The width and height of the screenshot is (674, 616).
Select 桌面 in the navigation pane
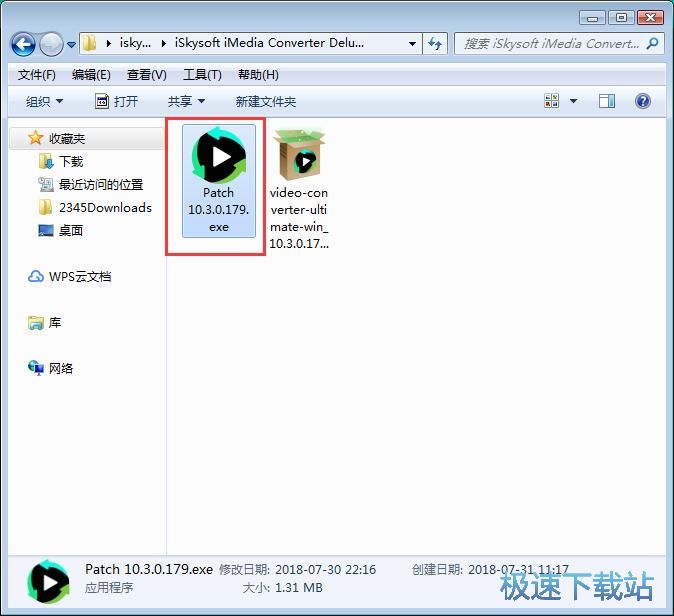70,231
